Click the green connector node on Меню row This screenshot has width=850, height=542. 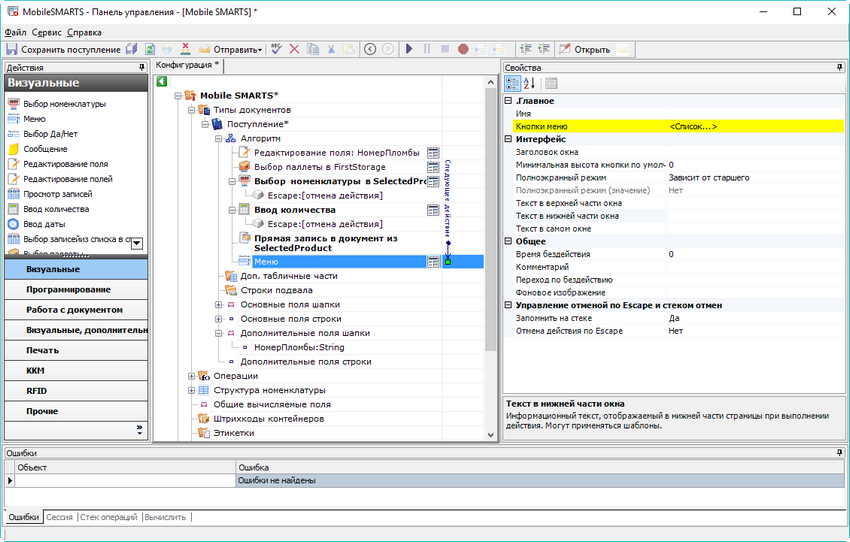pos(448,262)
